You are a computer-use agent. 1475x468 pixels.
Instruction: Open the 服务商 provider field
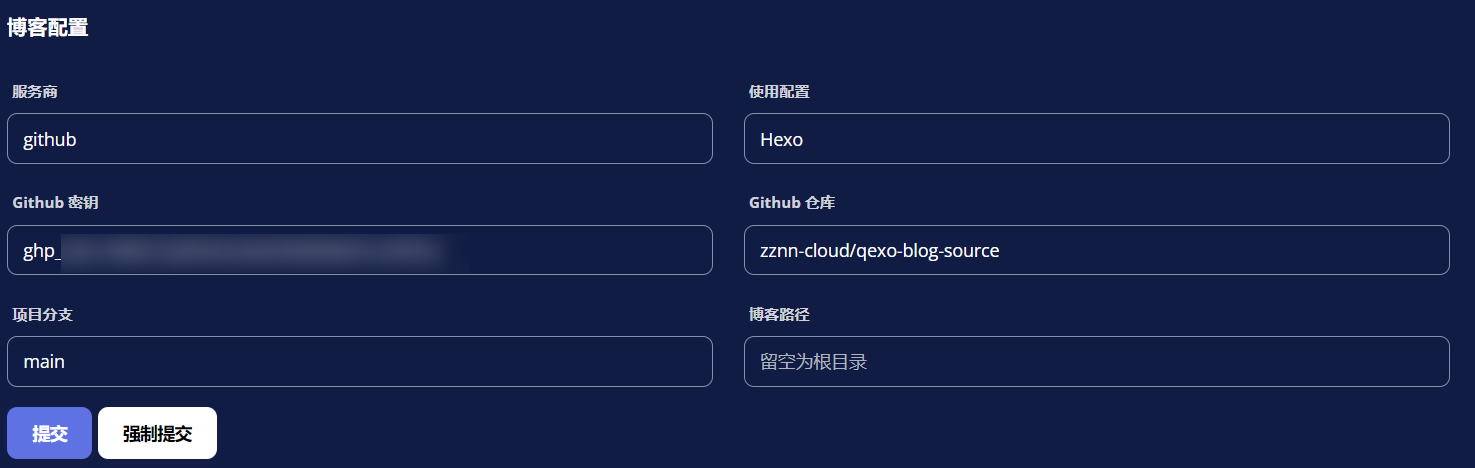pos(360,139)
